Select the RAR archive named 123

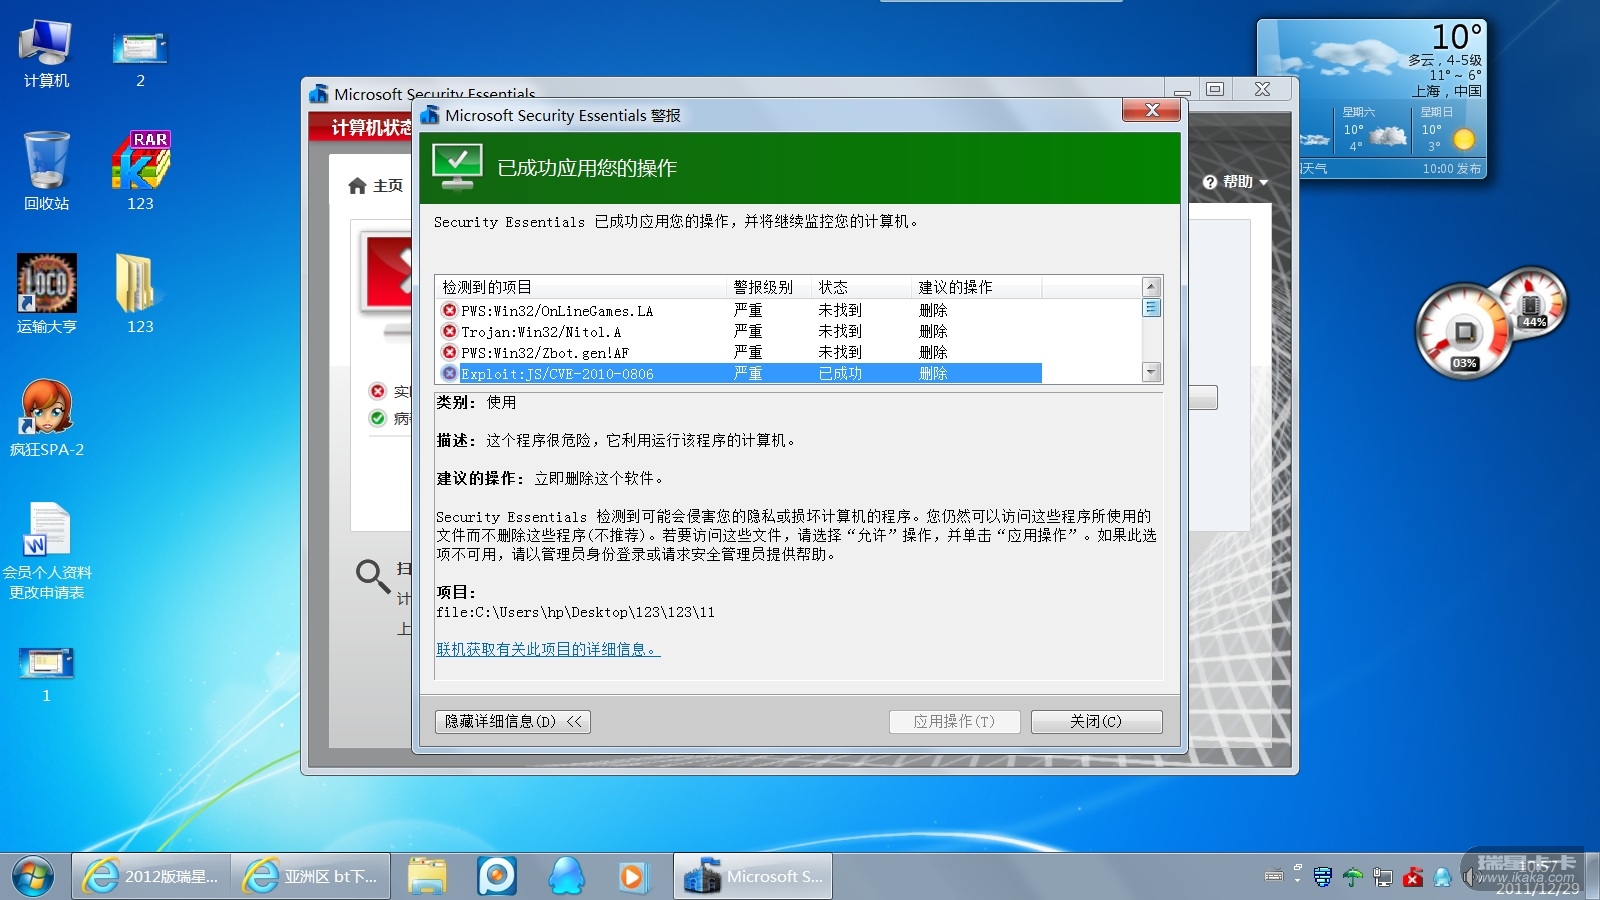point(140,171)
